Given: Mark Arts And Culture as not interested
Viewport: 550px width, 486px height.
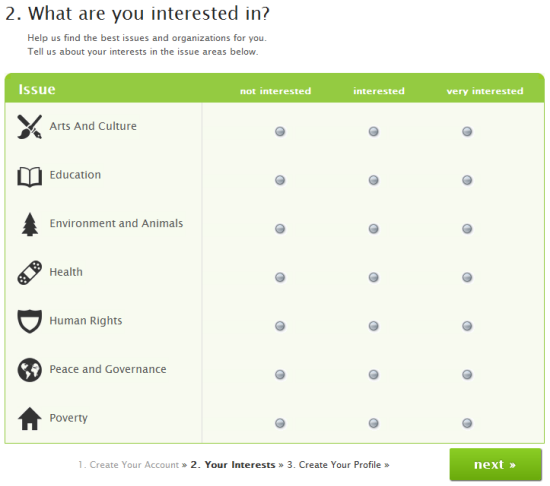Looking at the screenshot, I should tap(280, 131).
